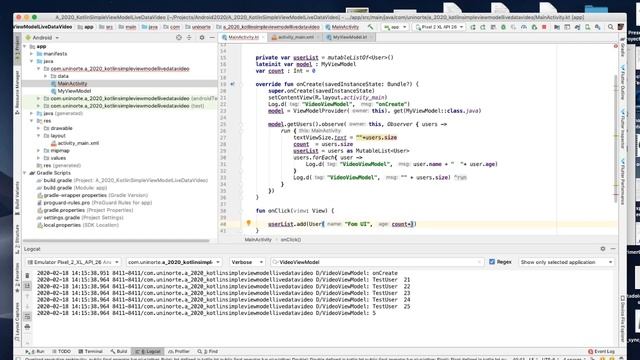Click the uninorte breadcrumb in navigation bar

198,27
